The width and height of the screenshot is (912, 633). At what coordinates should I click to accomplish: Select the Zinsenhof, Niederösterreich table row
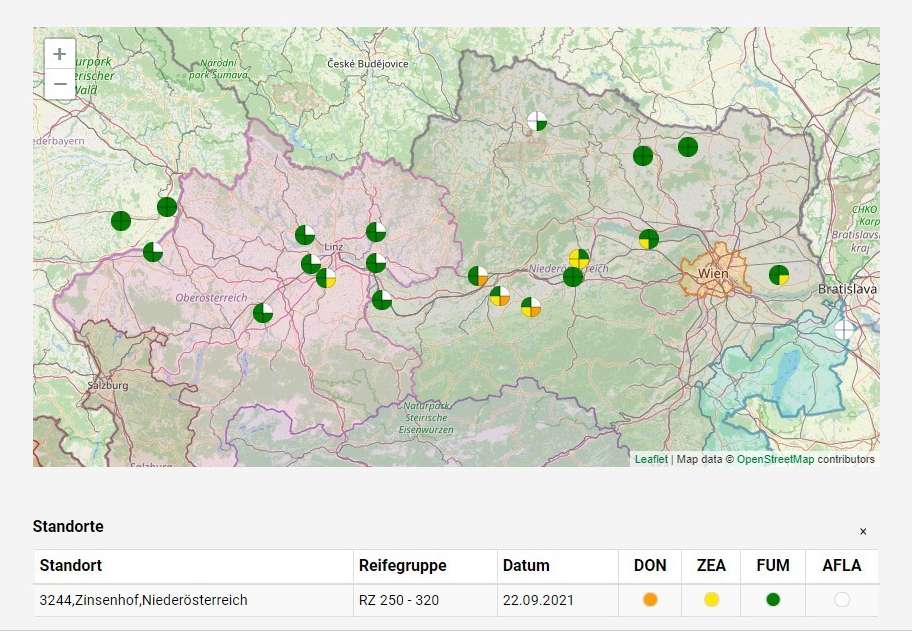tap(143, 600)
